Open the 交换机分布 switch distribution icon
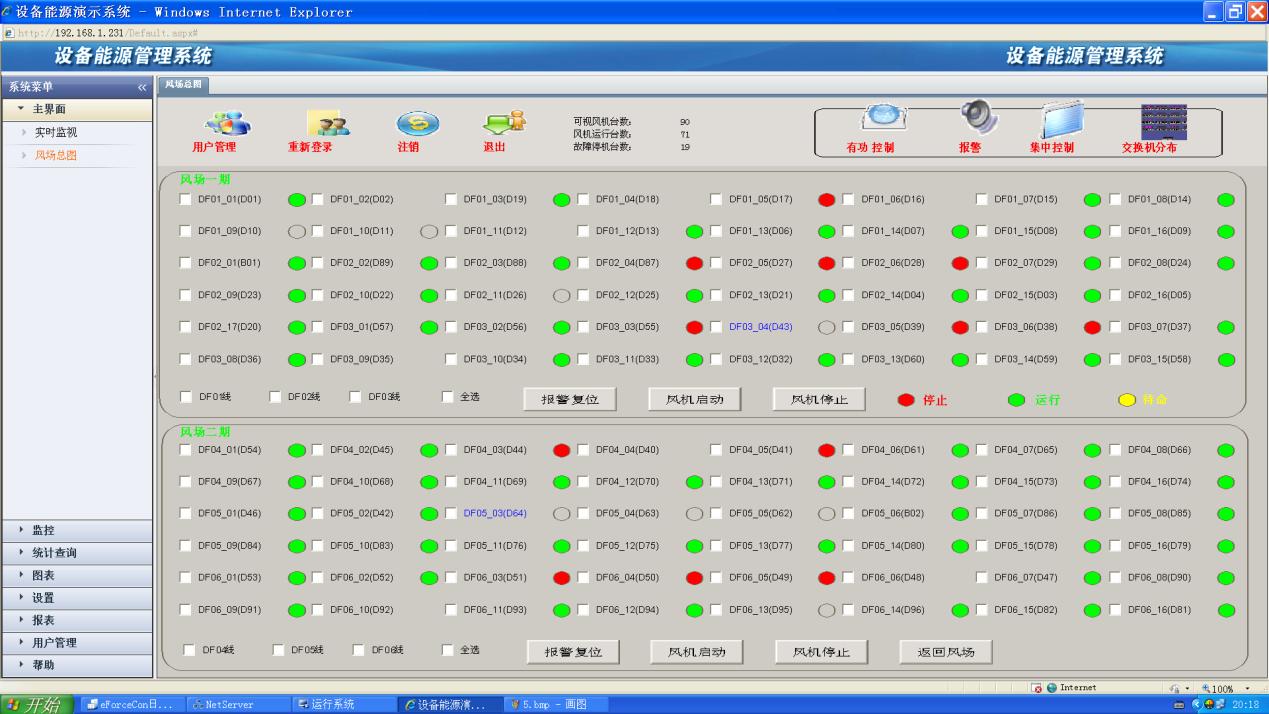The height and width of the screenshot is (714, 1269). coord(1163,121)
